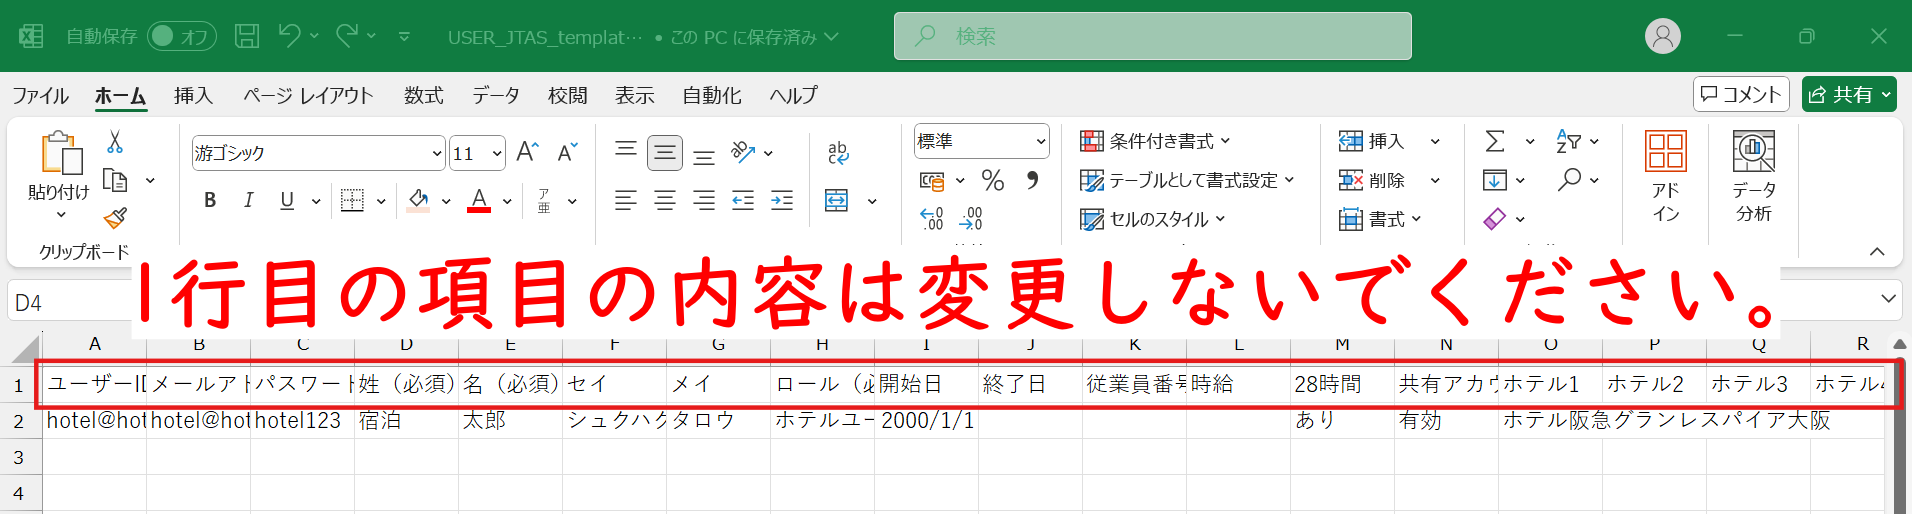The height and width of the screenshot is (514, 1912).
Task: Click the コメント button
Action: point(1741,94)
